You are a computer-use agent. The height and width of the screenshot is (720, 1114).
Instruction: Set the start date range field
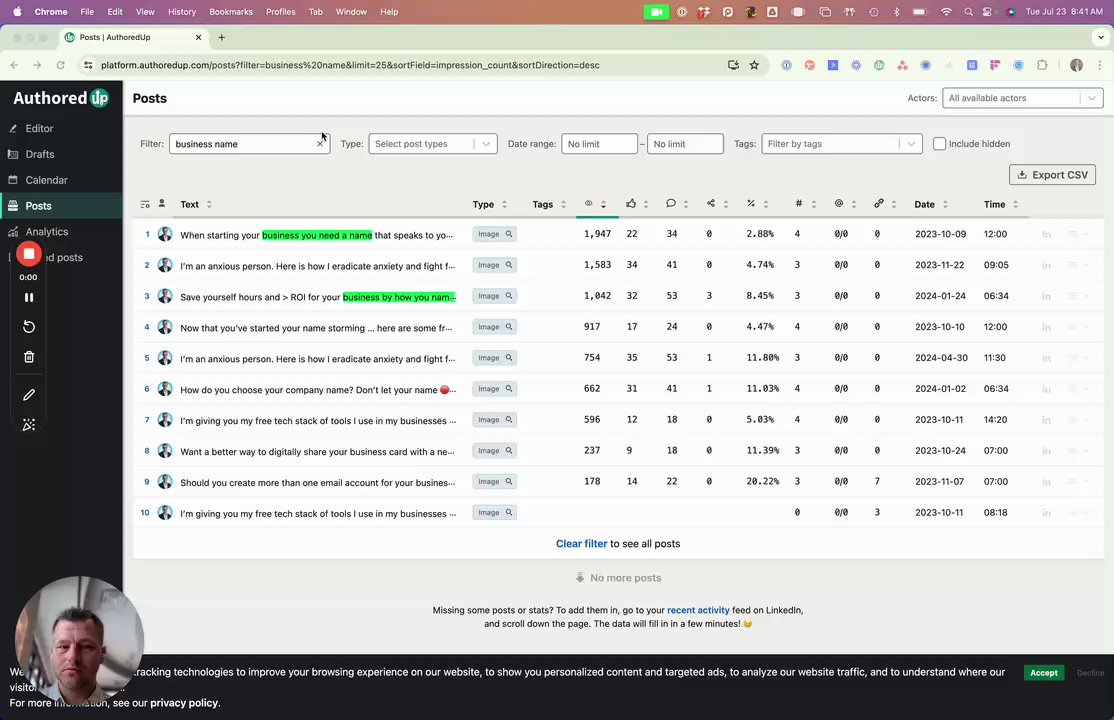click(x=599, y=144)
